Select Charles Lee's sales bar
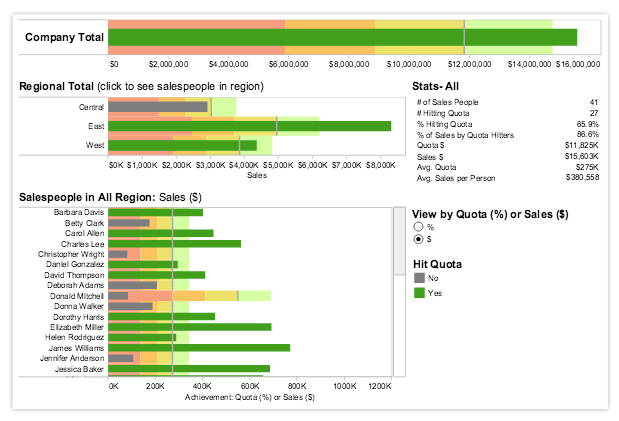619x421 pixels. (174, 243)
